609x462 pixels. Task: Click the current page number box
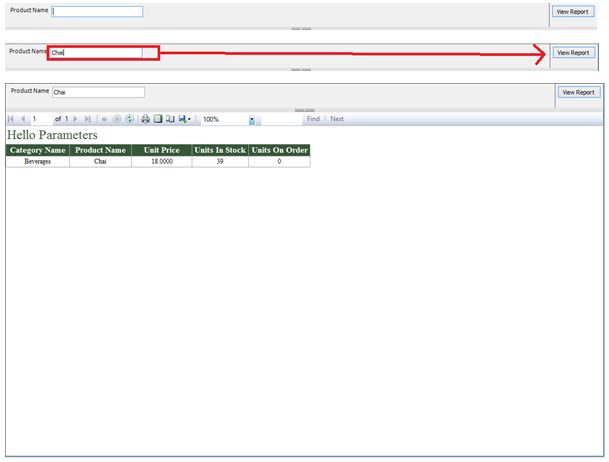click(41, 119)
